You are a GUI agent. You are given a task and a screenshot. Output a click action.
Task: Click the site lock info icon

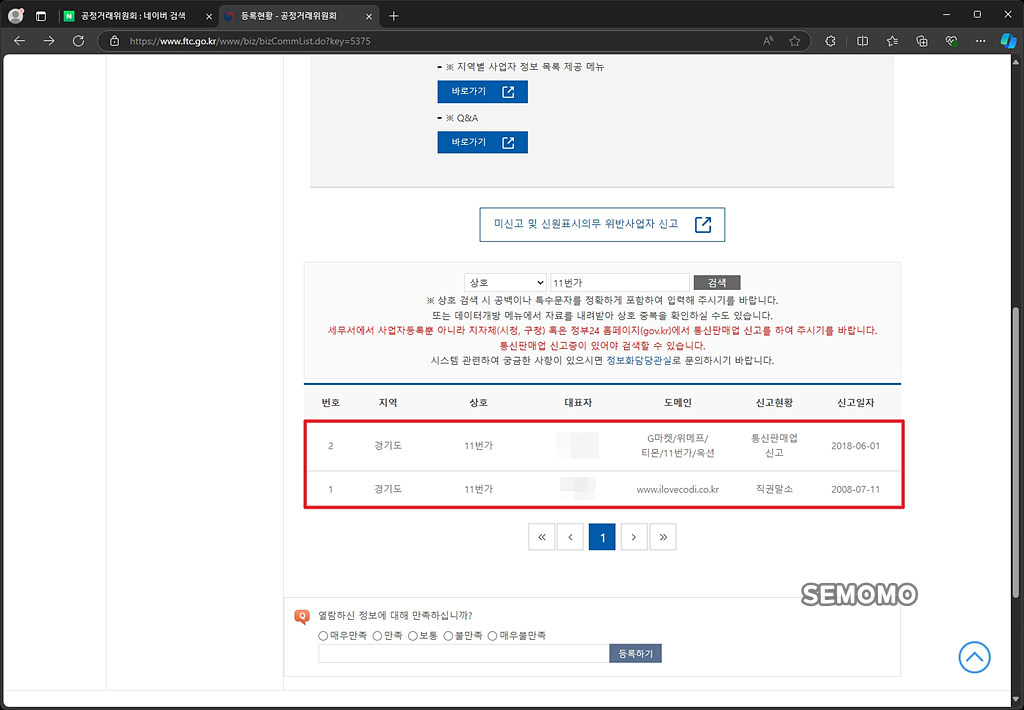pyautogui.click(x=114, y=40)
